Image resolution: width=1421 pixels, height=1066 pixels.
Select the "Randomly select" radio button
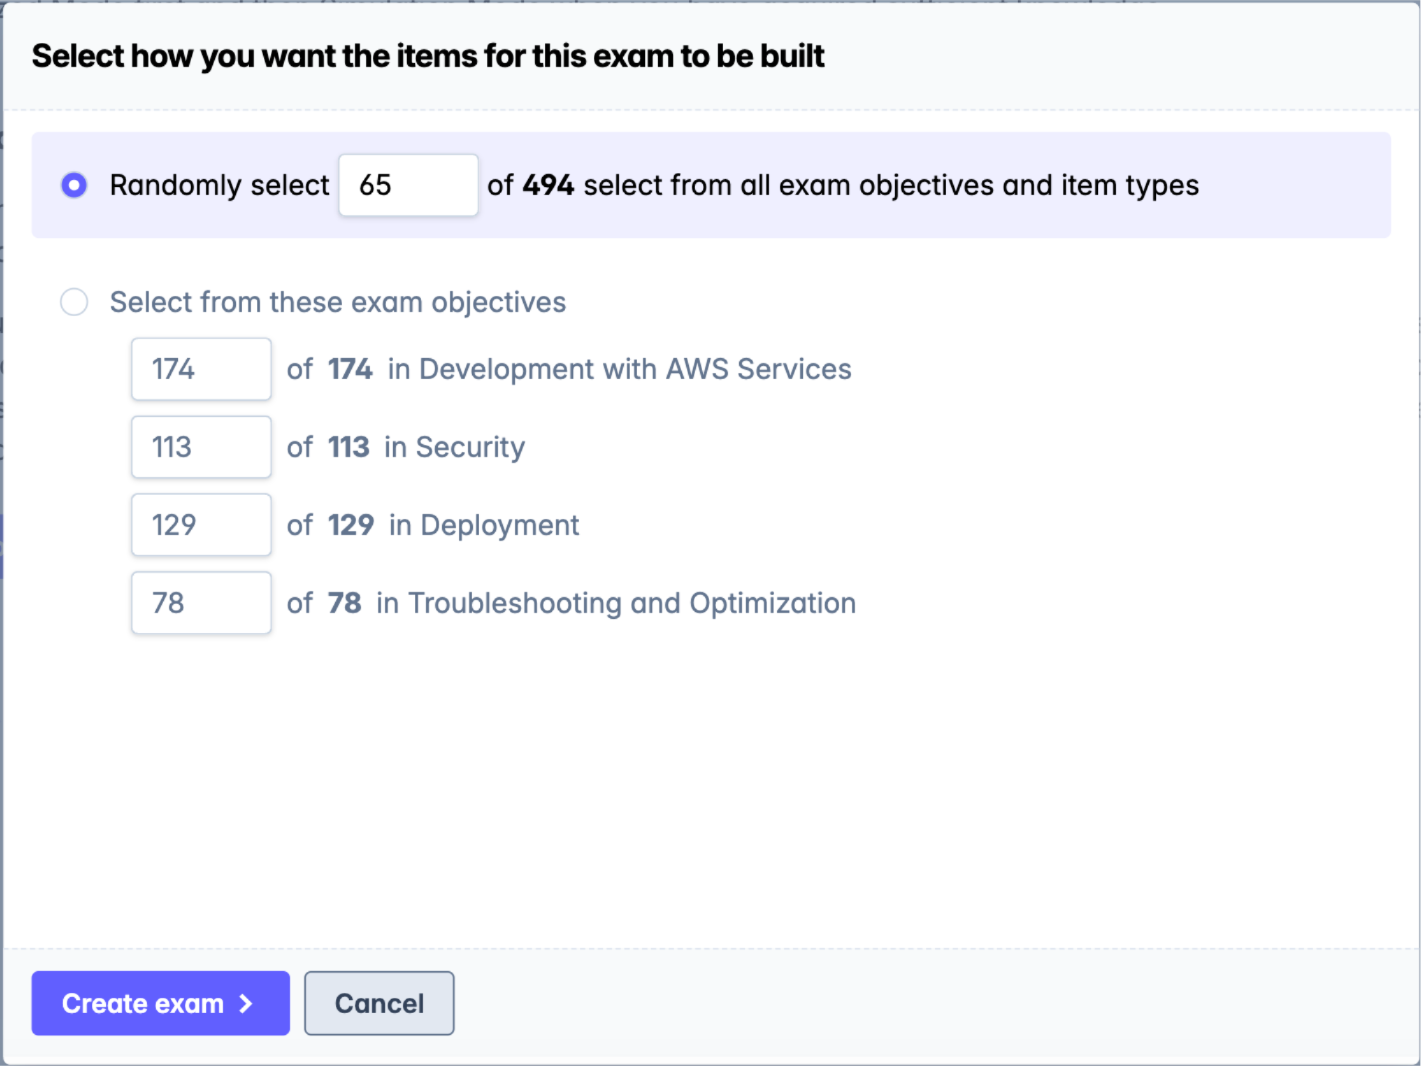[x=74, y=185]
